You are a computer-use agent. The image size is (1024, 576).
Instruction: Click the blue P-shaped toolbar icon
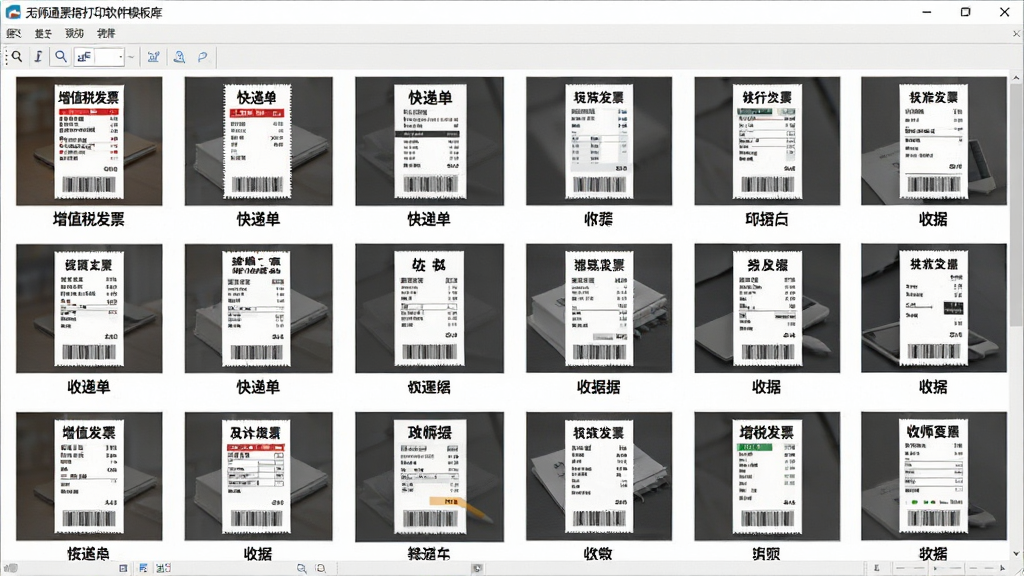pyautogui.click(x=202, y=57)
